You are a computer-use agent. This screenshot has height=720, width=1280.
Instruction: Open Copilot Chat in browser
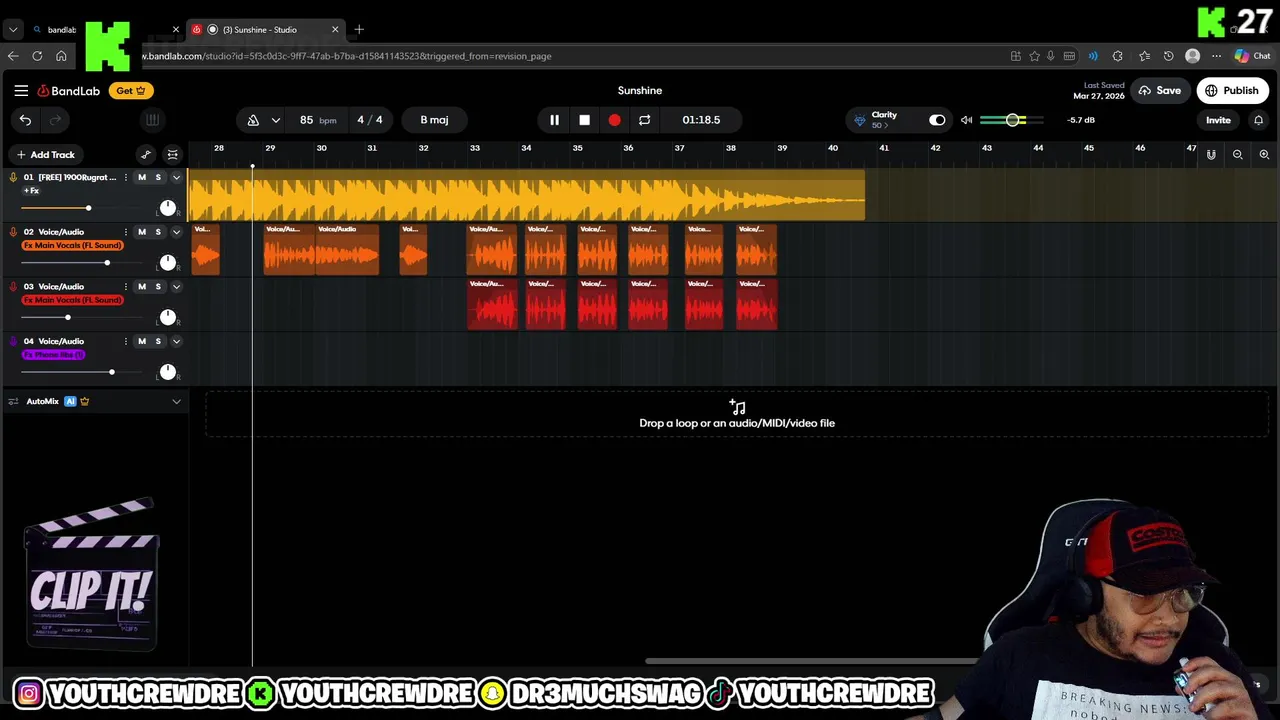1252,56
